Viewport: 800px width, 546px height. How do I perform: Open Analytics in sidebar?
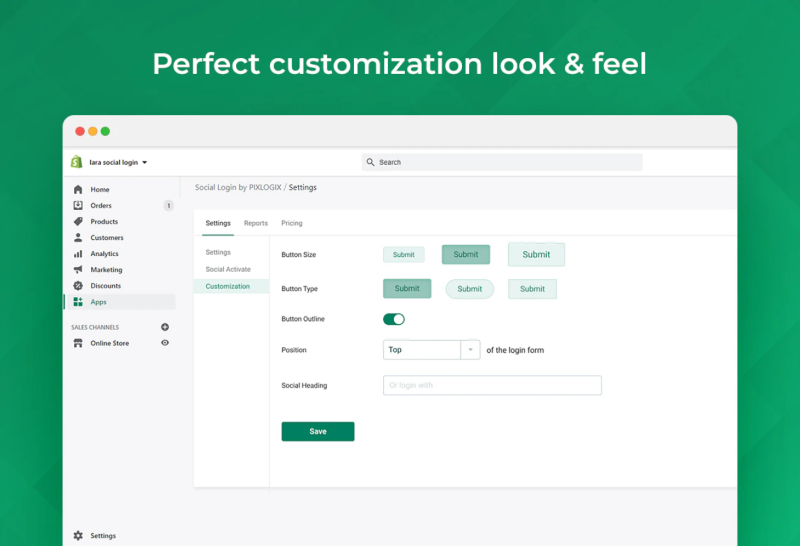(x=104, y=254)
